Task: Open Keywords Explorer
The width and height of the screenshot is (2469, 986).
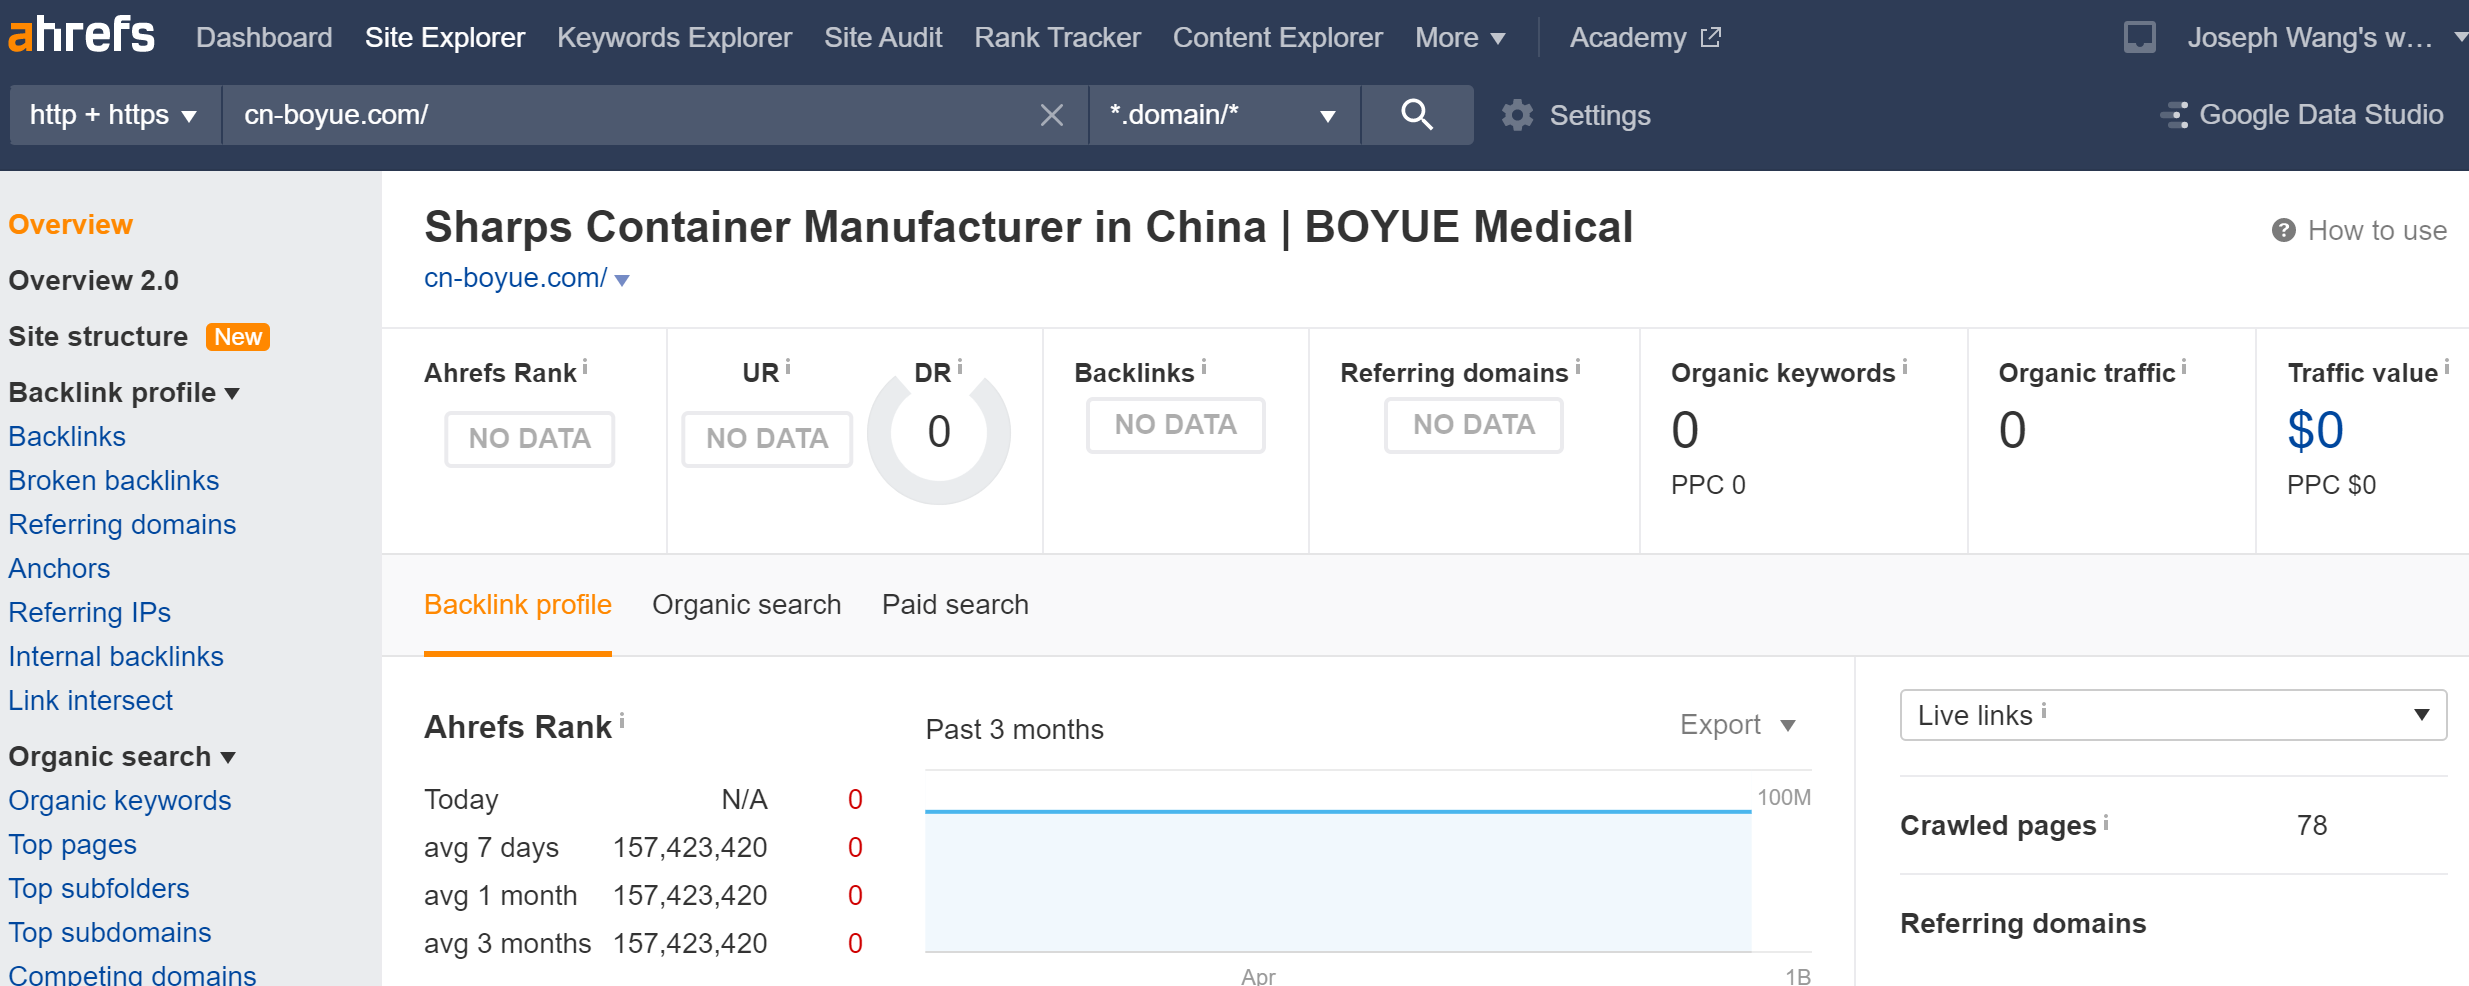Action: pos(674,38)
